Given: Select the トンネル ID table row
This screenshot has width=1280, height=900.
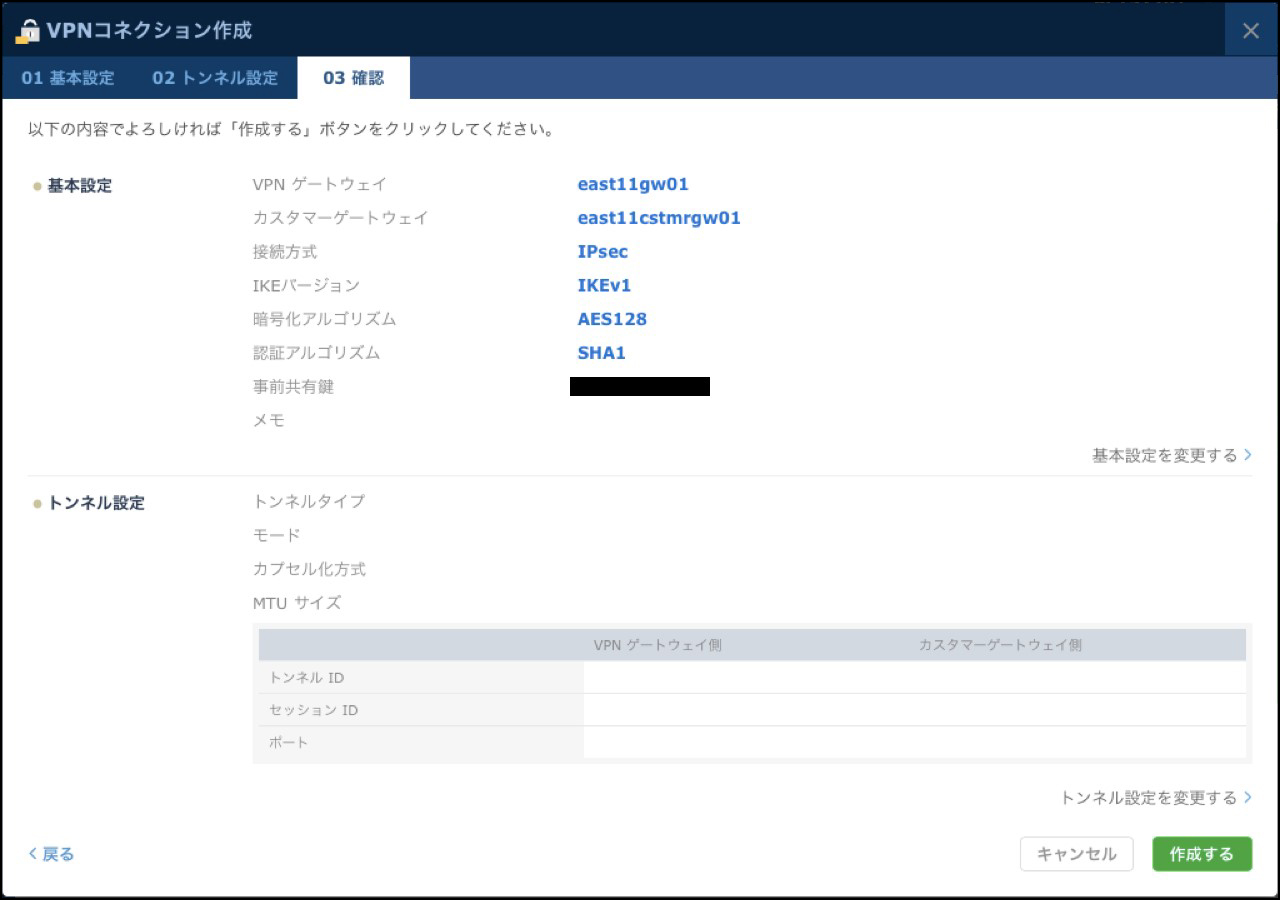Looking at the screenshot, I should pos(750,678).
